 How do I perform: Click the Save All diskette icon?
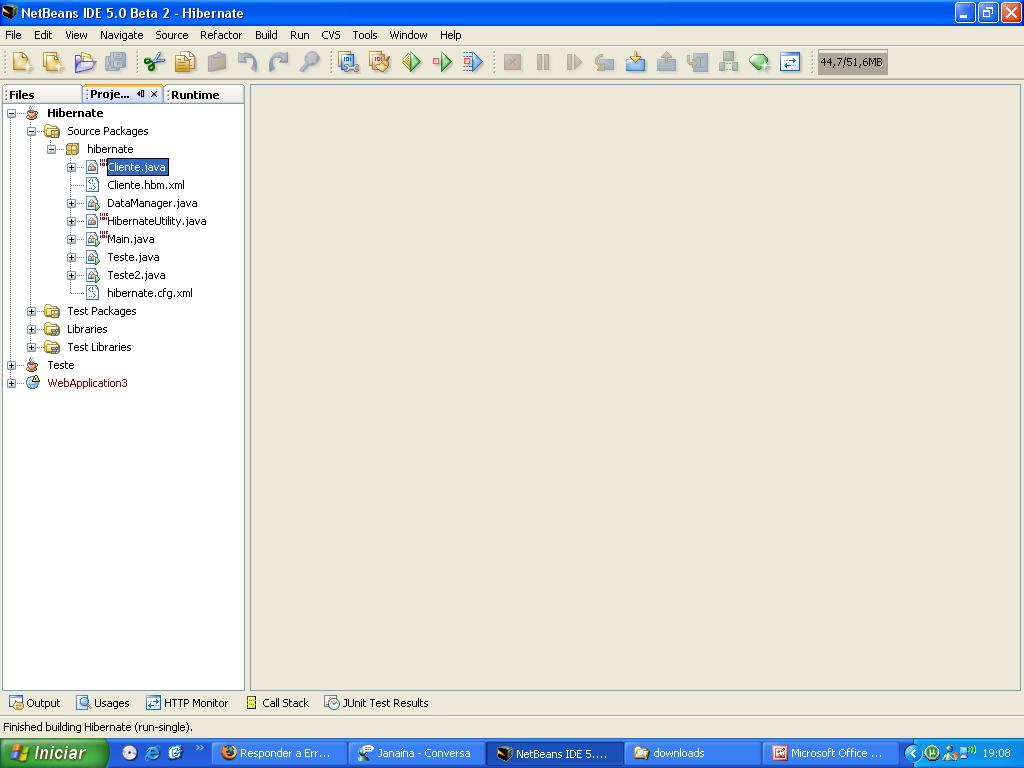(x=116, y=62)
